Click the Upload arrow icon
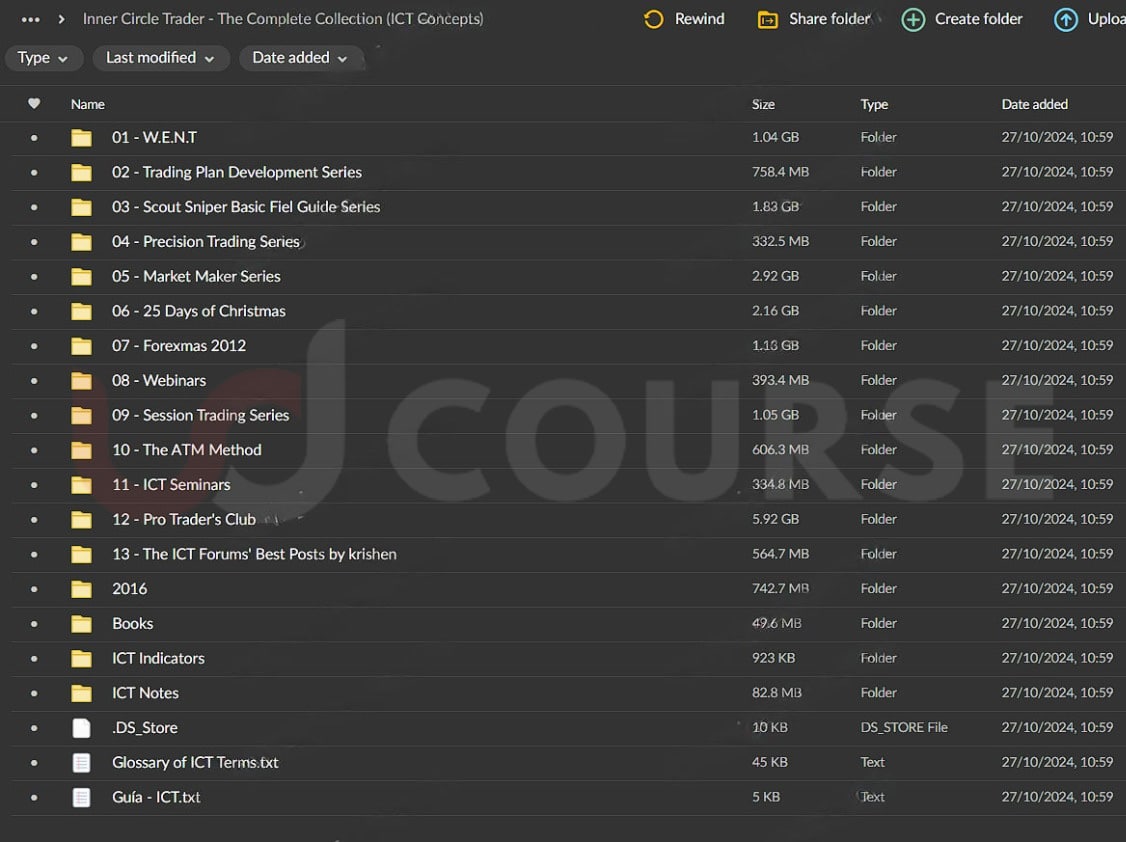 1066,19
